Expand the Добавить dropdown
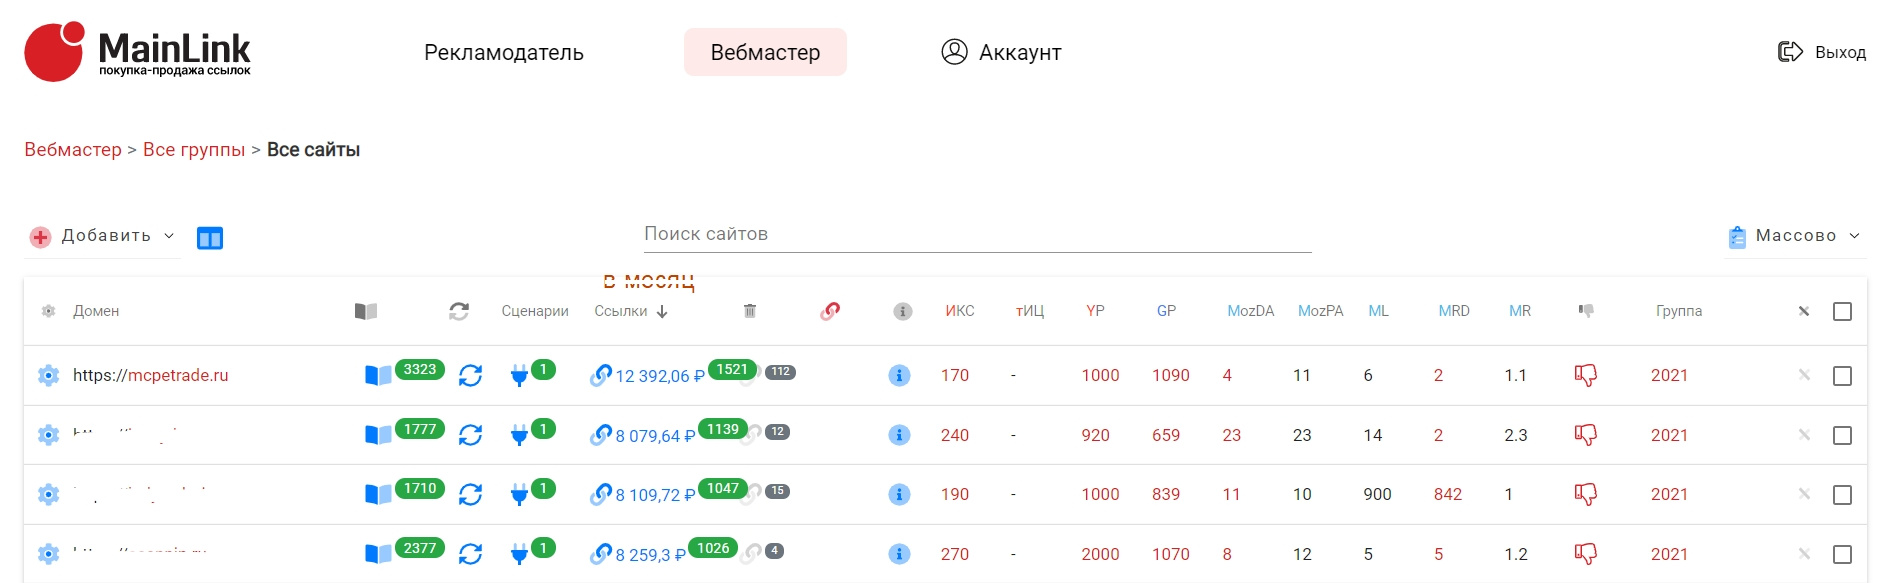The image size is (1896, 583). tap(103, 236)
